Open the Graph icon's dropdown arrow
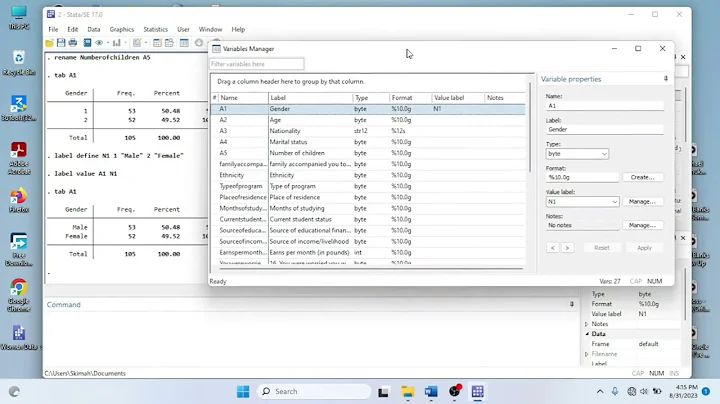Viewport: 720px width, 404px height. coord(125,43)
